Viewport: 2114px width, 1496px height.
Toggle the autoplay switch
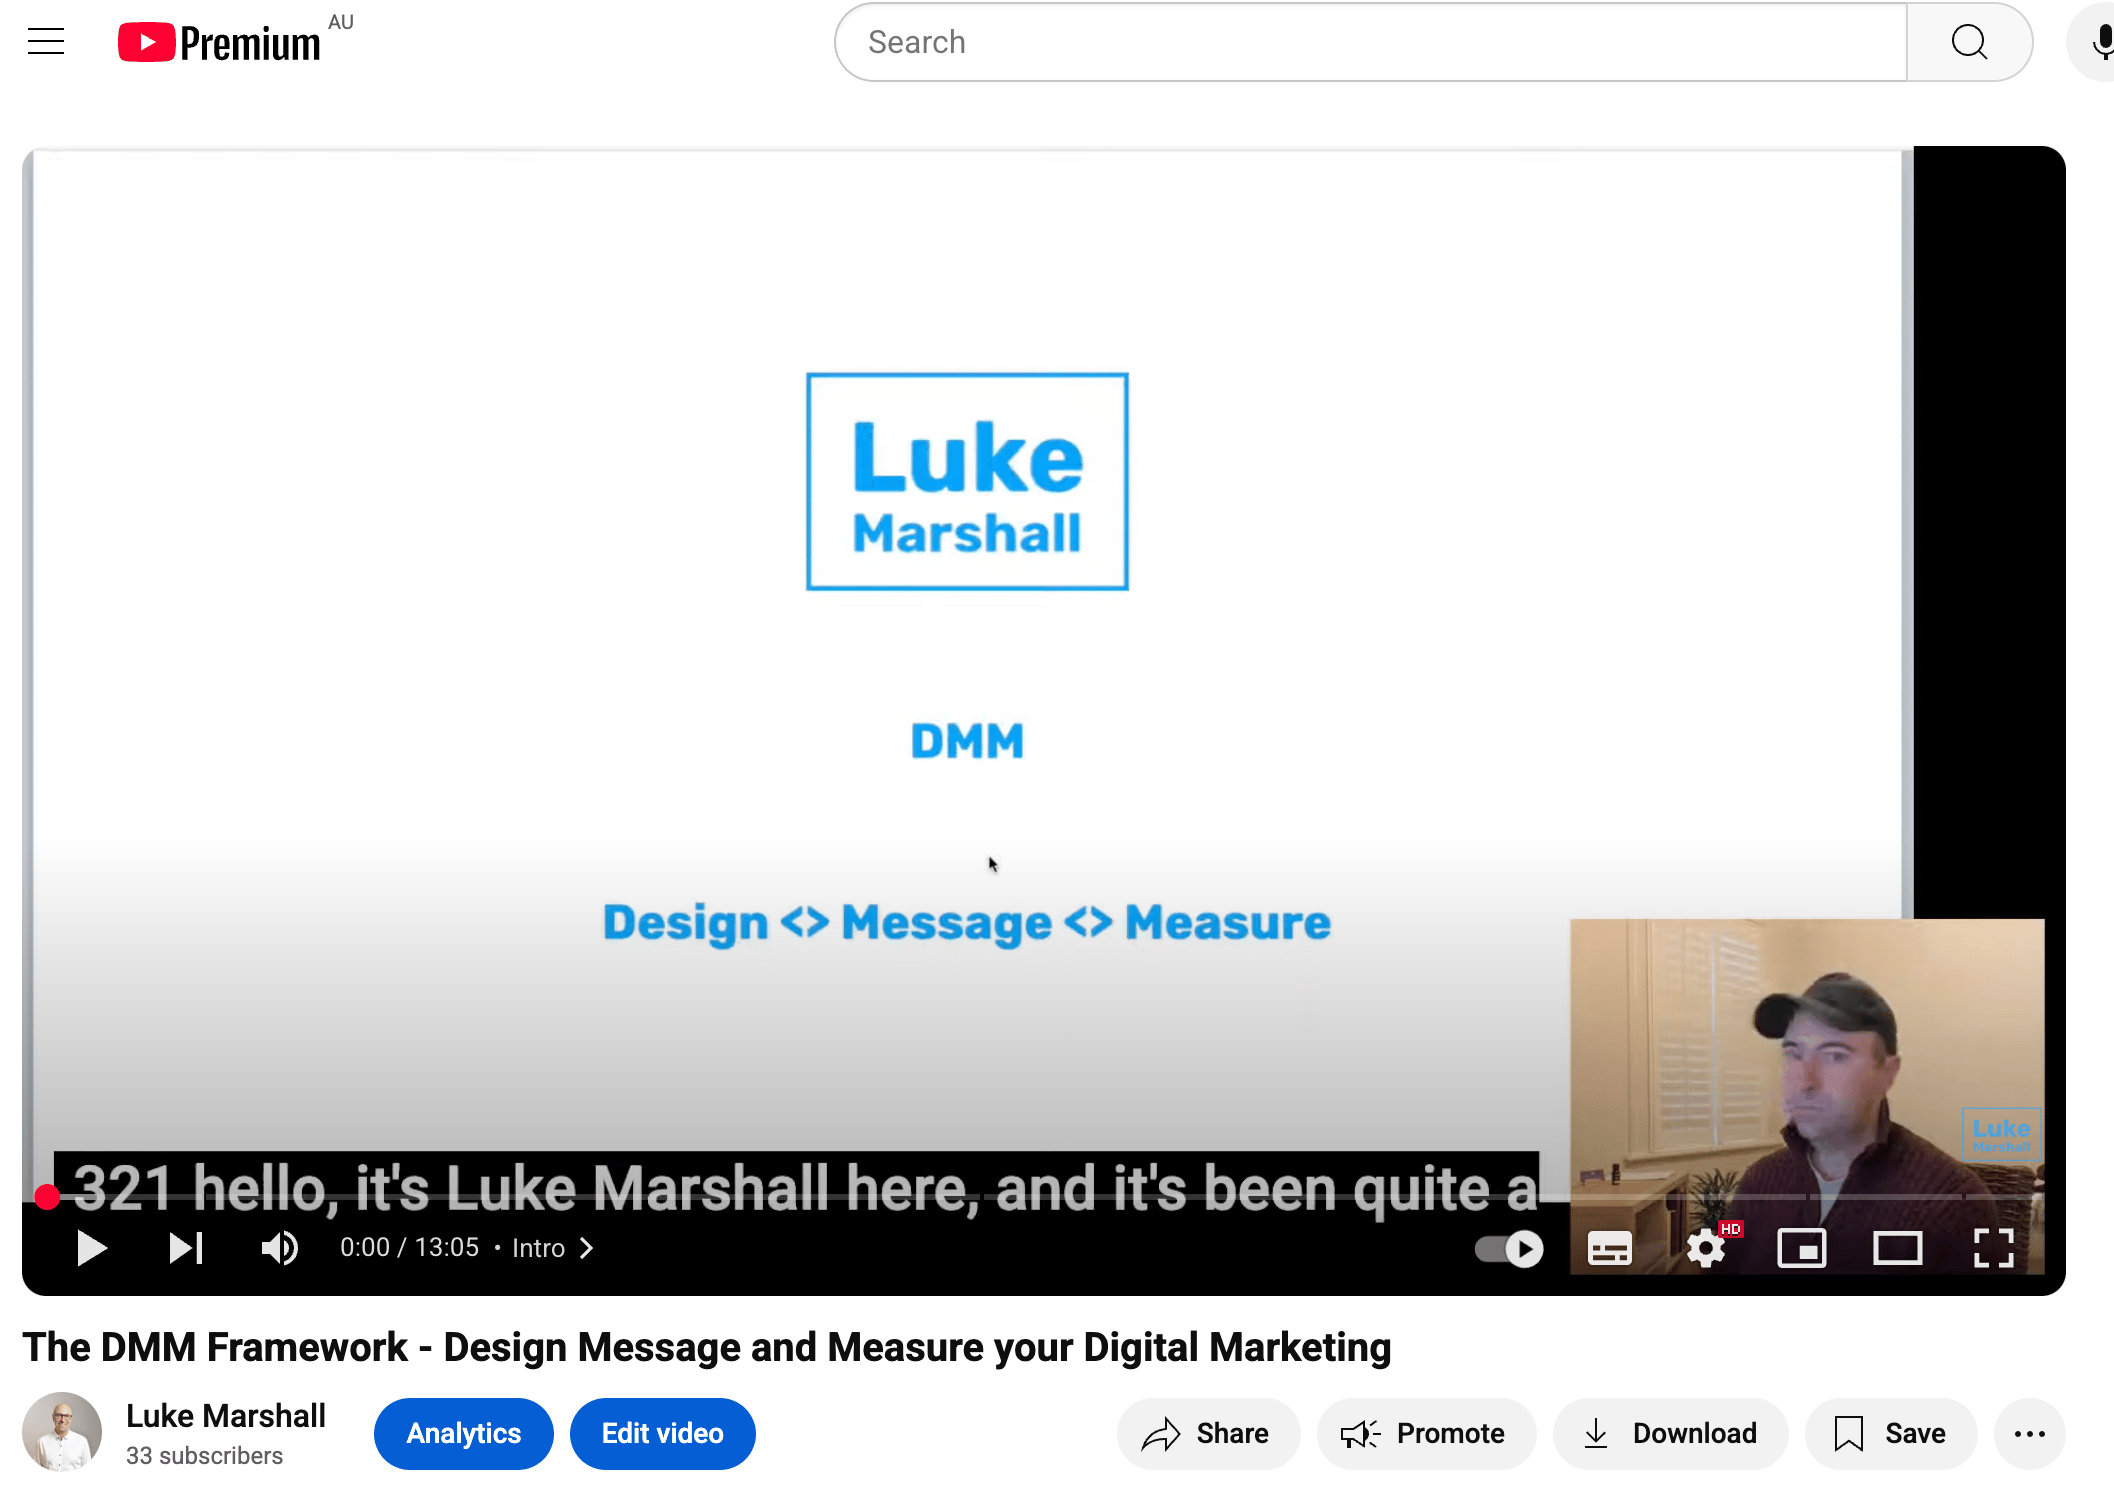(1509, 1248)
